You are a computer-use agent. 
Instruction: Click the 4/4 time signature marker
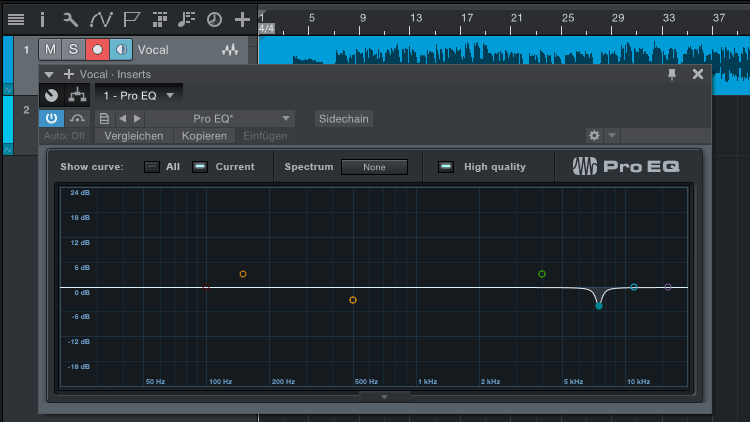(266, 29)
